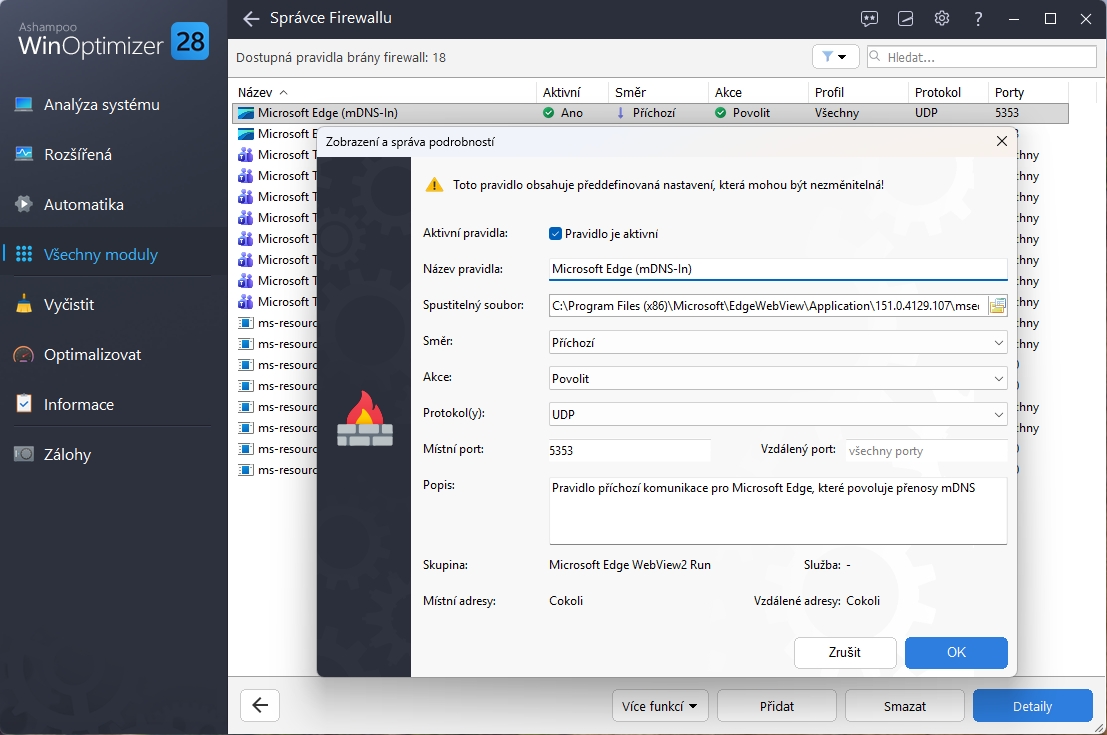Click the help question mark icon

point(978,19)
